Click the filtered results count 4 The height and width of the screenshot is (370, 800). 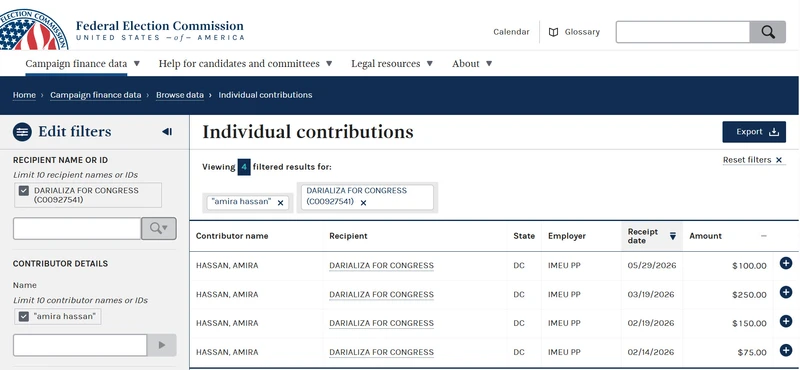(244, 167)
